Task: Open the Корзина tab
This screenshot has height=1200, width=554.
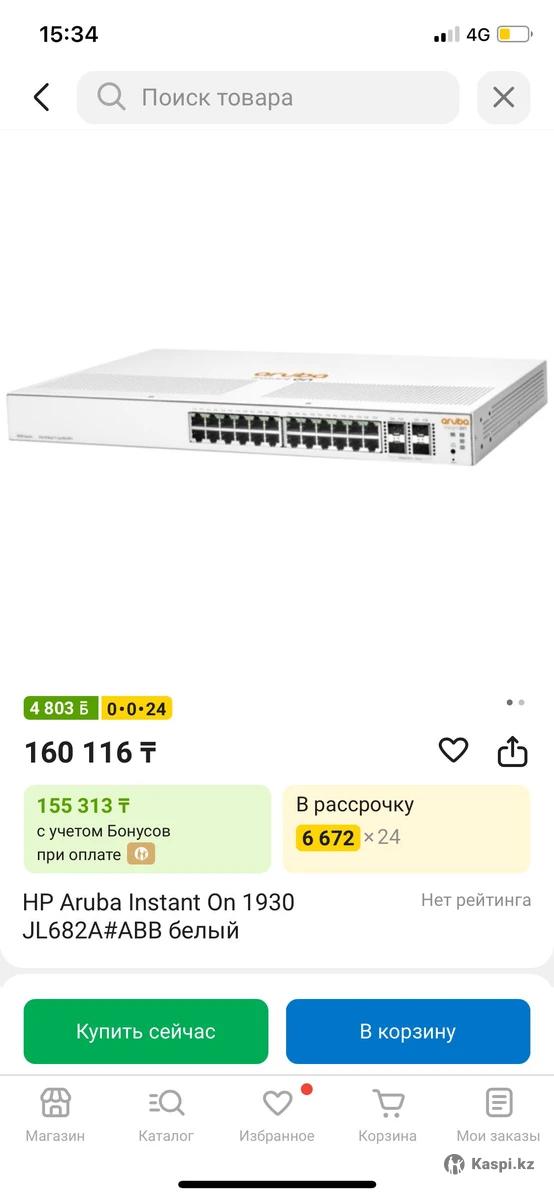Action: (x=388, y=1116)
